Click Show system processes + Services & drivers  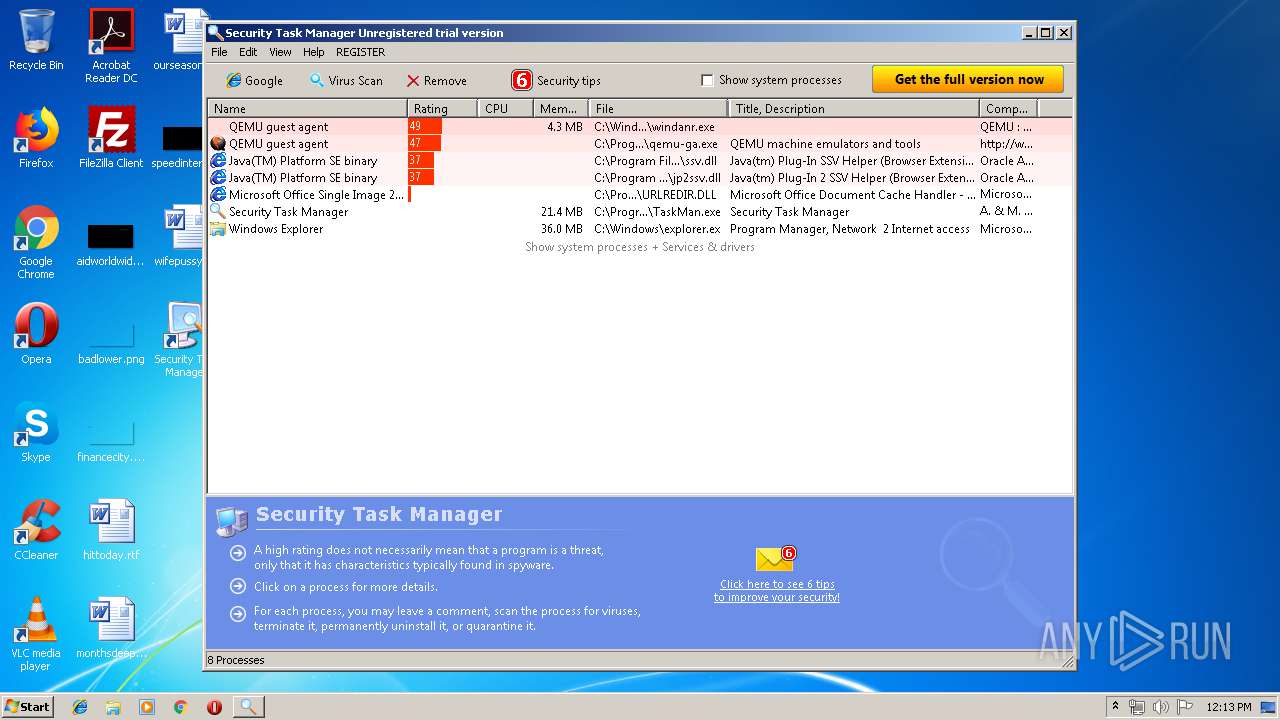pos(640,247)
